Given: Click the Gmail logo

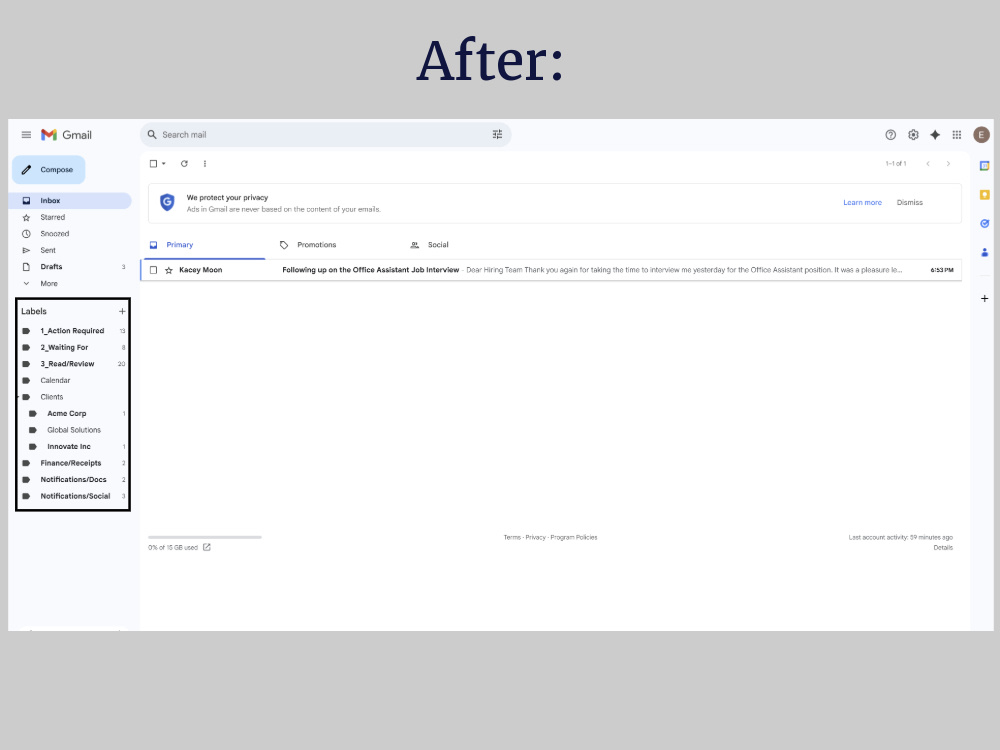Looking at the screenshot, I should tap(66, 135).
